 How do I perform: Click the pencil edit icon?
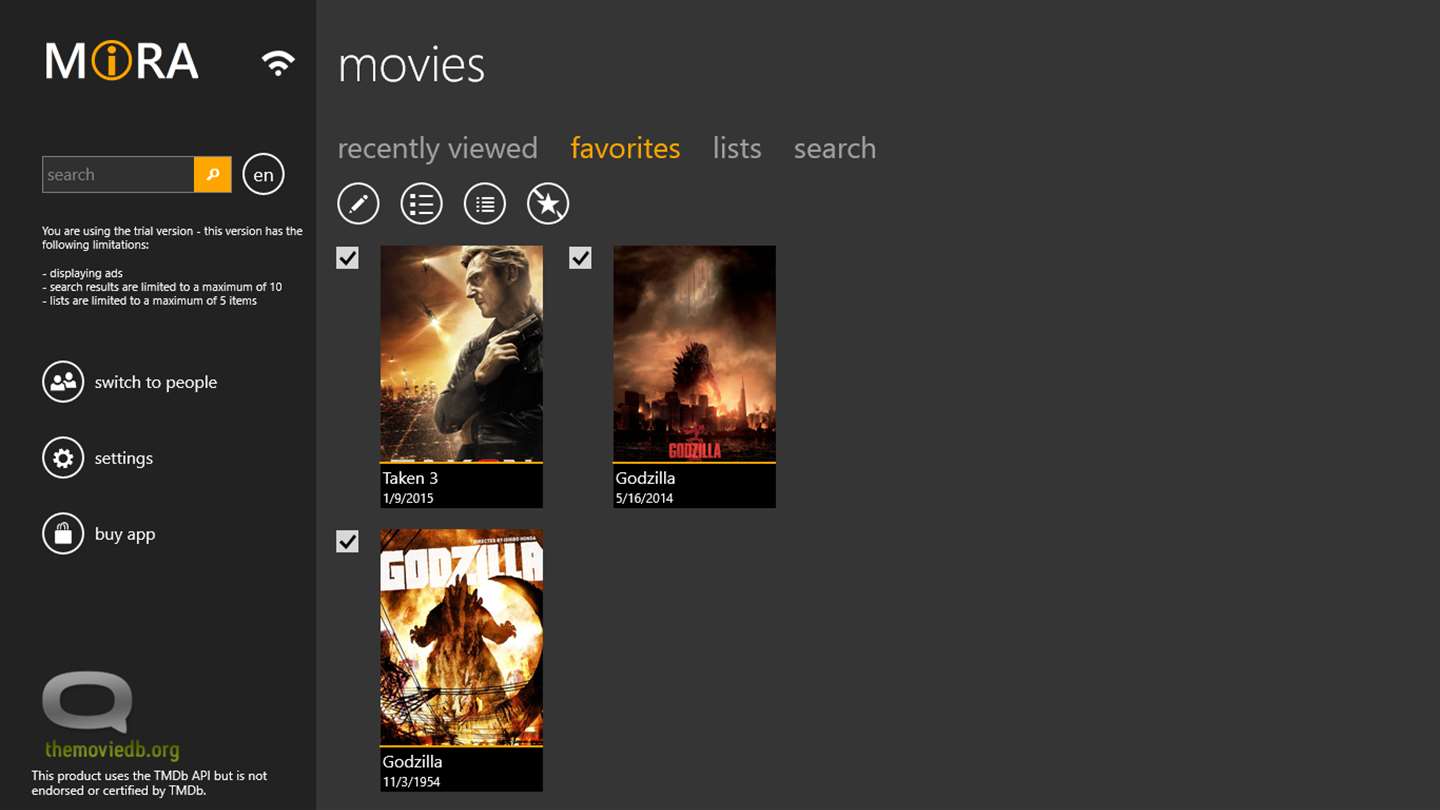[x=358, y=204]
